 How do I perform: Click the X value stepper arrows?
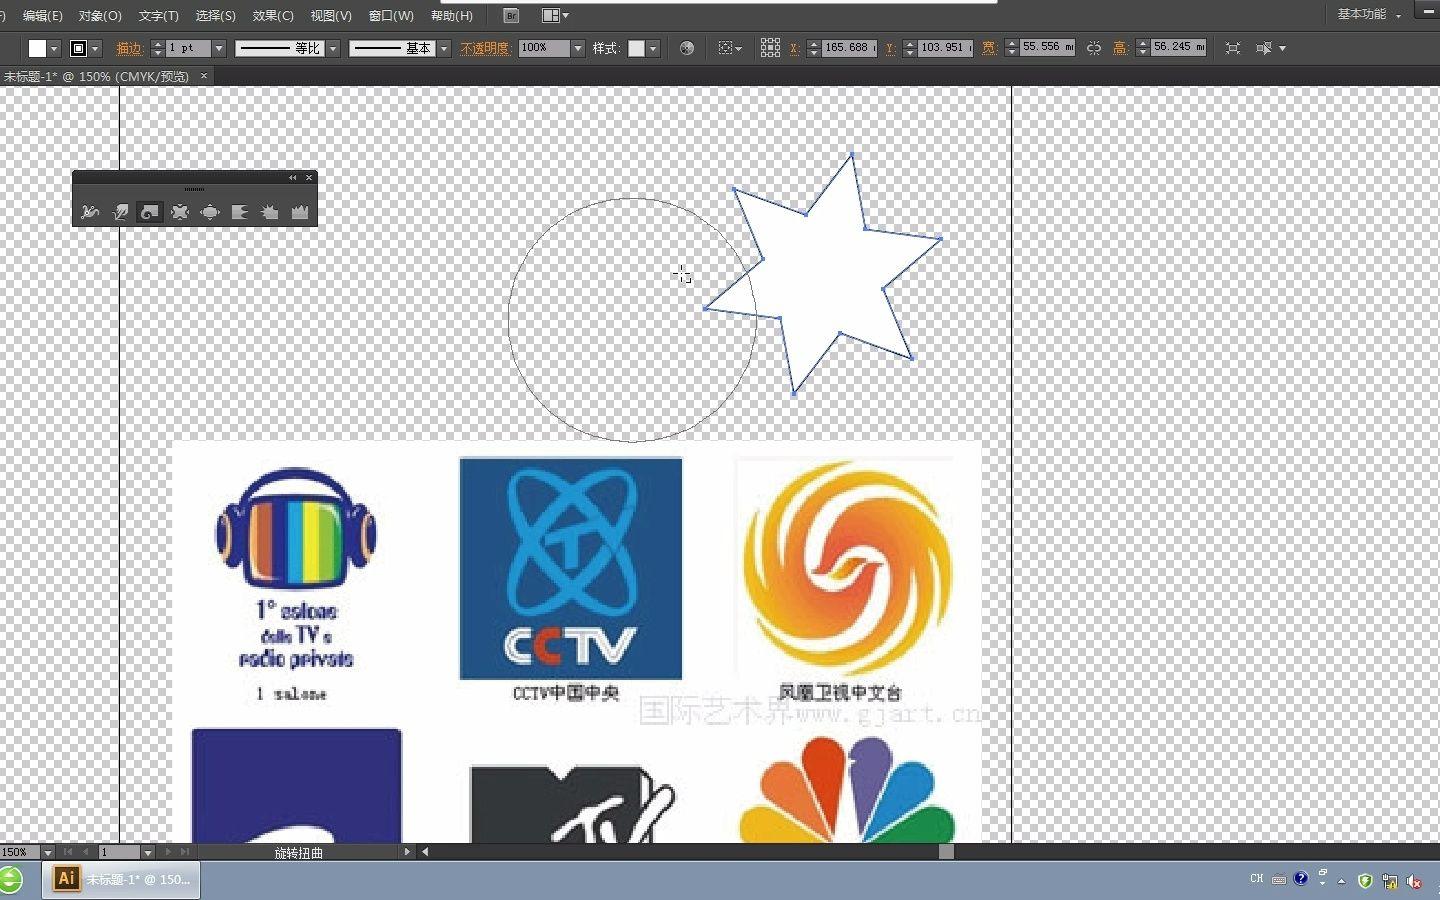tap(813, 48)
